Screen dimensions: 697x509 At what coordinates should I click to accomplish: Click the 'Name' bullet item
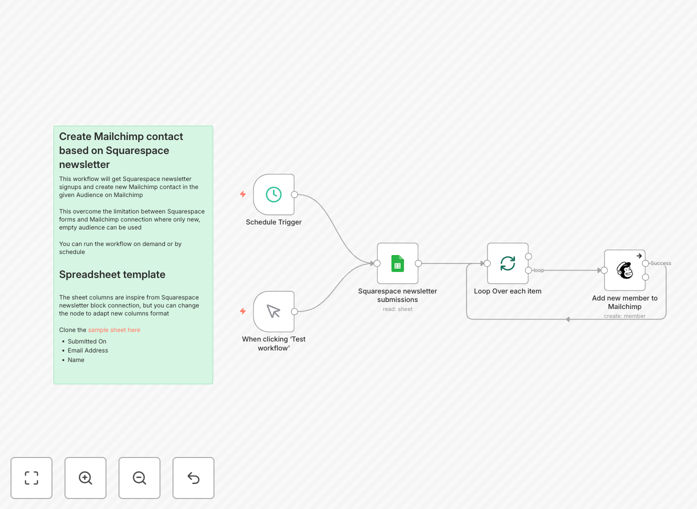click(x=76, y=360)
